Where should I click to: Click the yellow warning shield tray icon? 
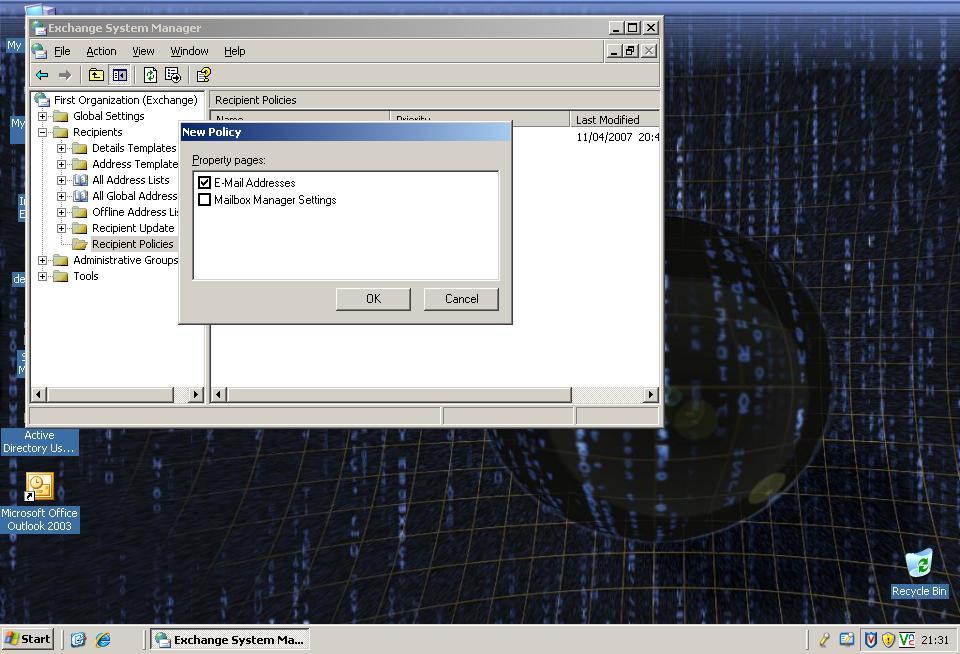point(888,641)
